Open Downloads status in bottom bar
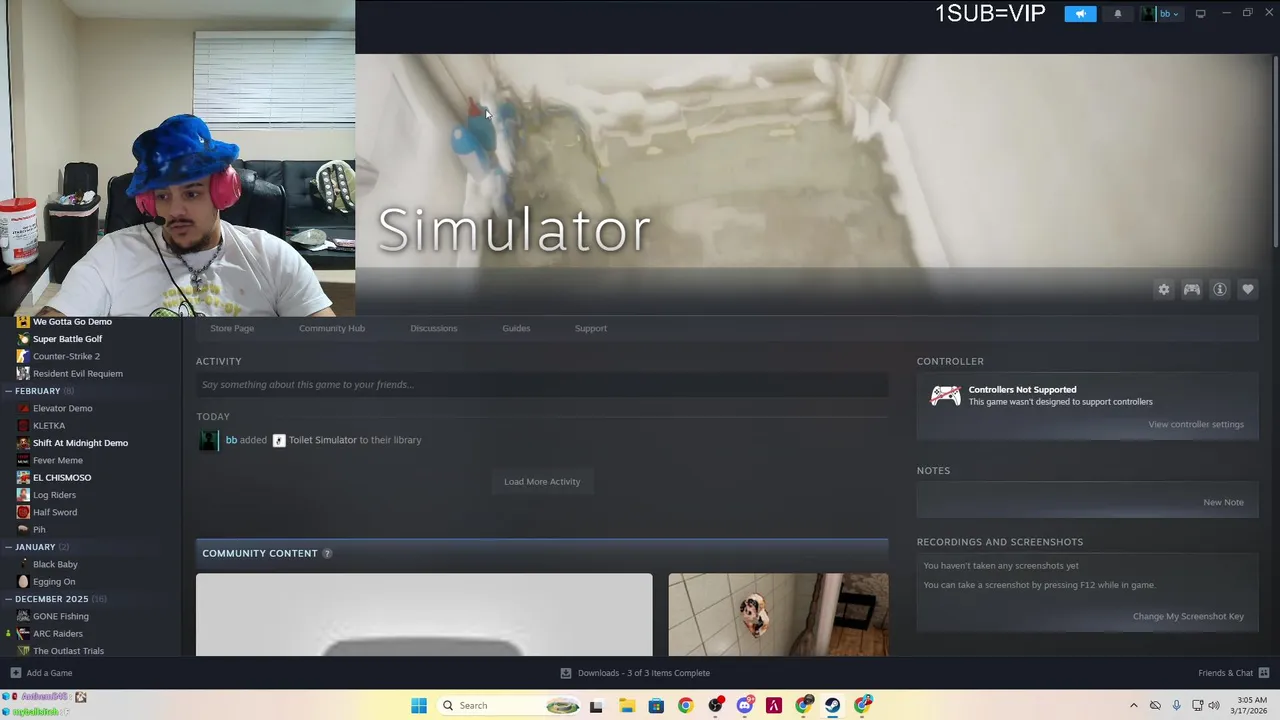1280x720 pixels. [635, 673]
